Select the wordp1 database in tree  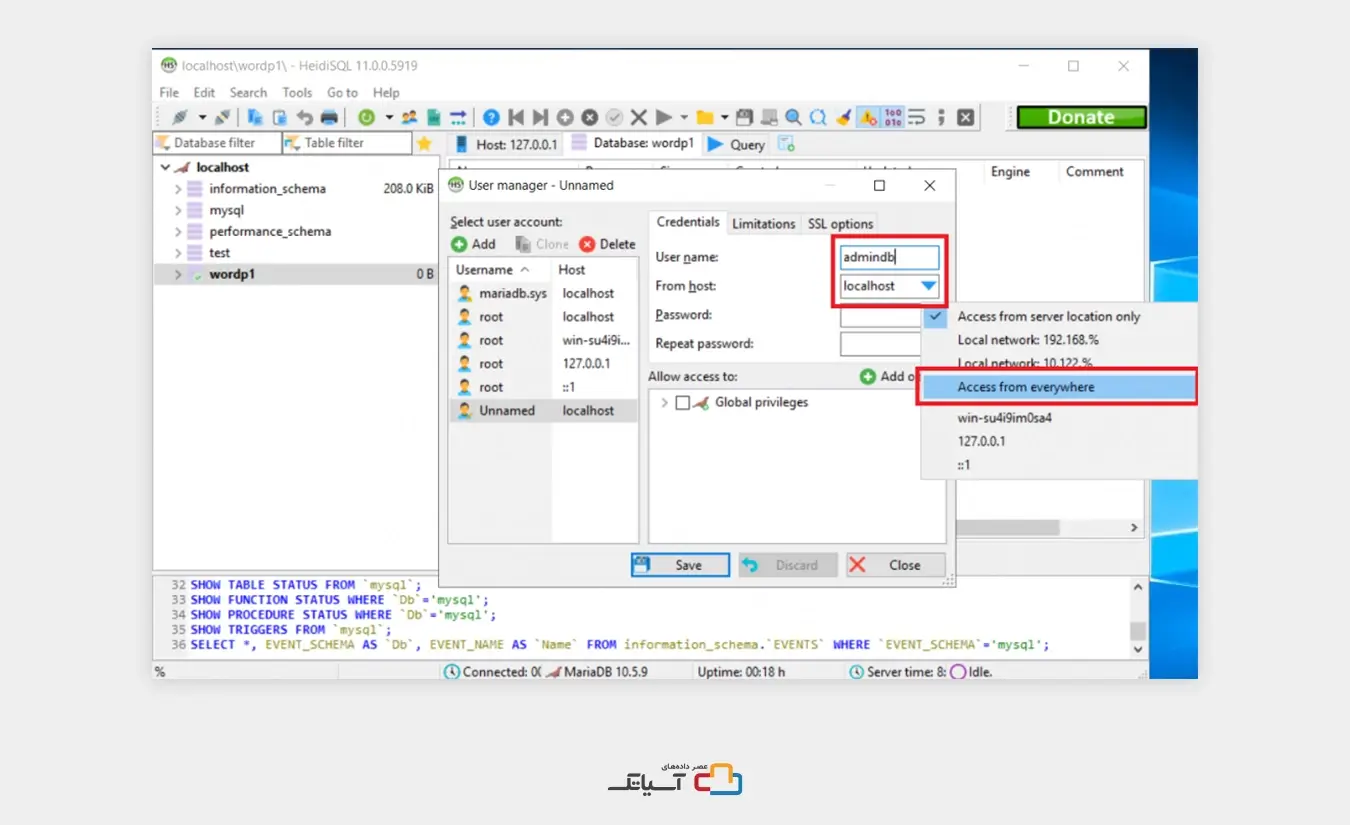(x=232, y=274)
